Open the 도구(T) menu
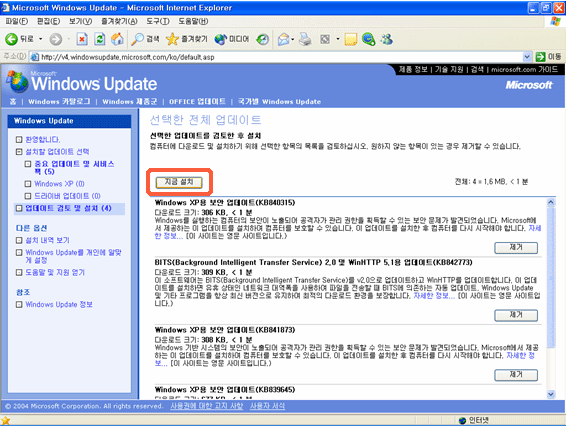 click(158, 21)
